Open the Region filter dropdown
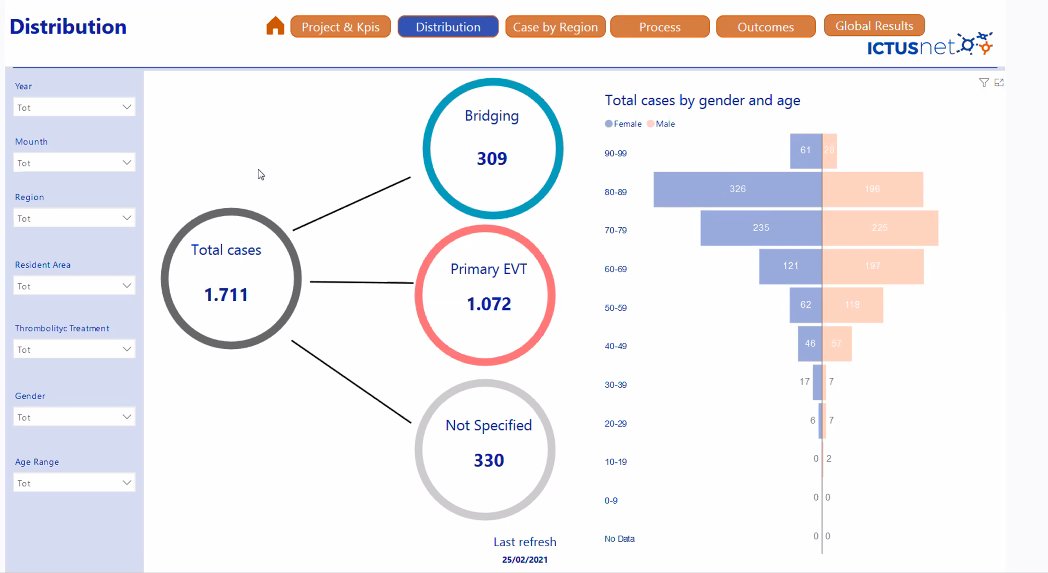The height and width of the screenshot is (573, 1048). [x=74, y=218]
